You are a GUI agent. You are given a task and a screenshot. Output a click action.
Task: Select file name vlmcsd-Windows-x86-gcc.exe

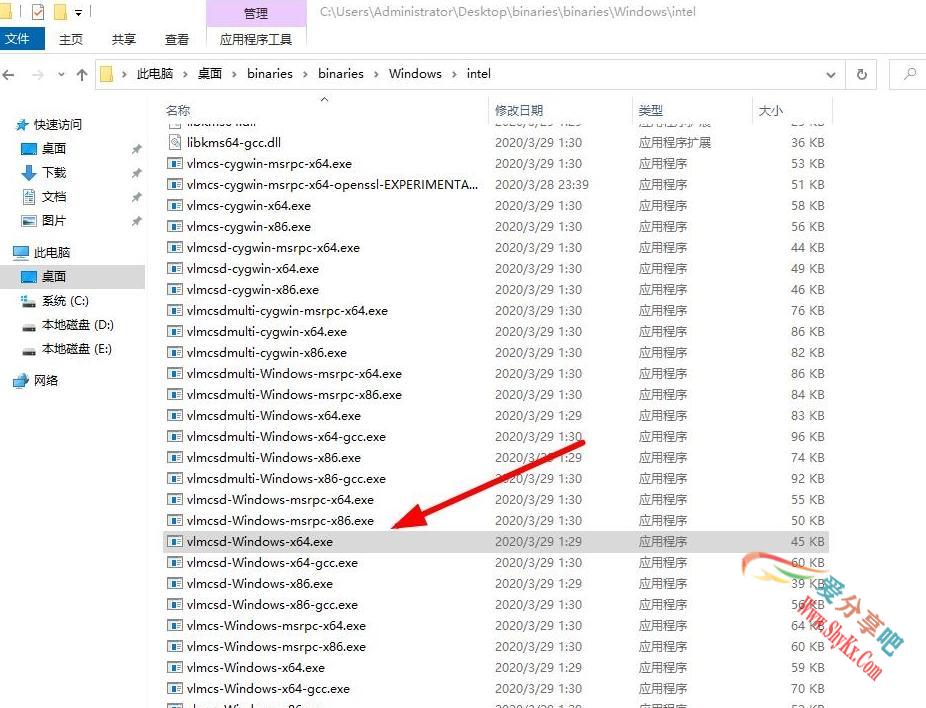click(272, 605)
